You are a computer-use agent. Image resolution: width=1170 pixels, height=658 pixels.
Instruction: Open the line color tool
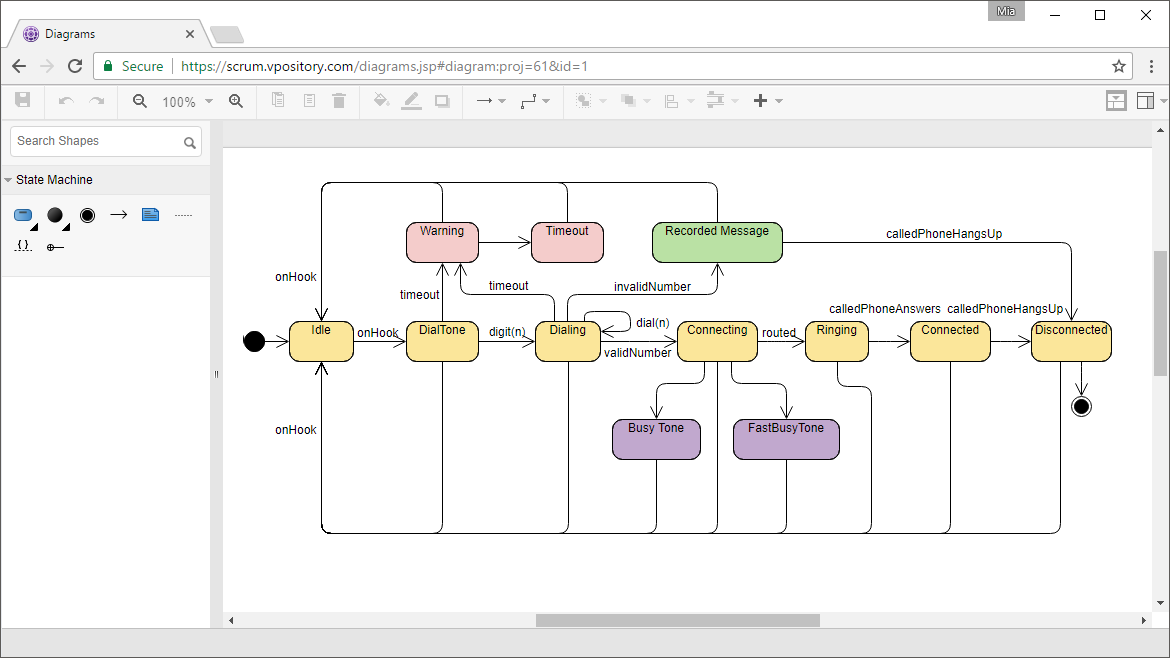point(411,101)
